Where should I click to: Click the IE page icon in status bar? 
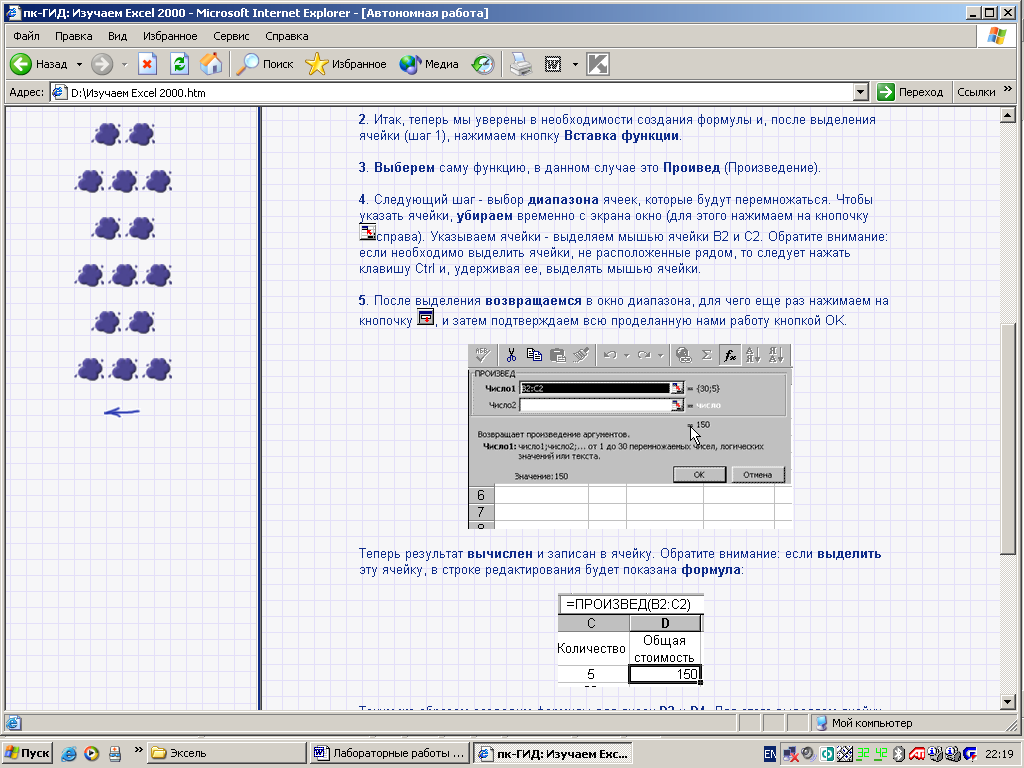13,723
